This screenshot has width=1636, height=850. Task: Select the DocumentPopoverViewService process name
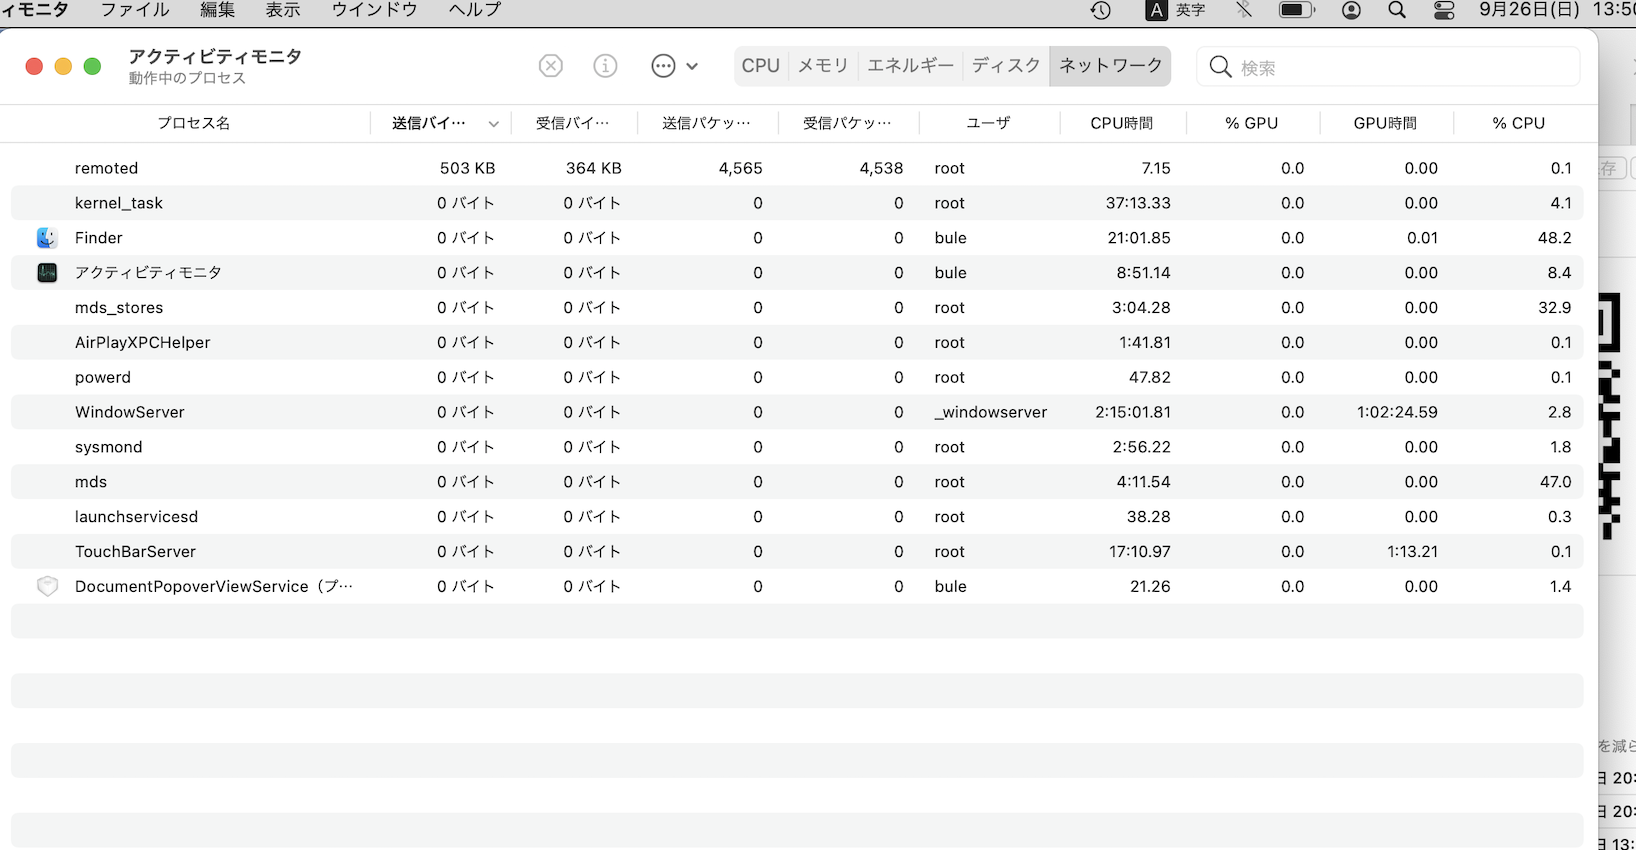click(x=213, y=587)
